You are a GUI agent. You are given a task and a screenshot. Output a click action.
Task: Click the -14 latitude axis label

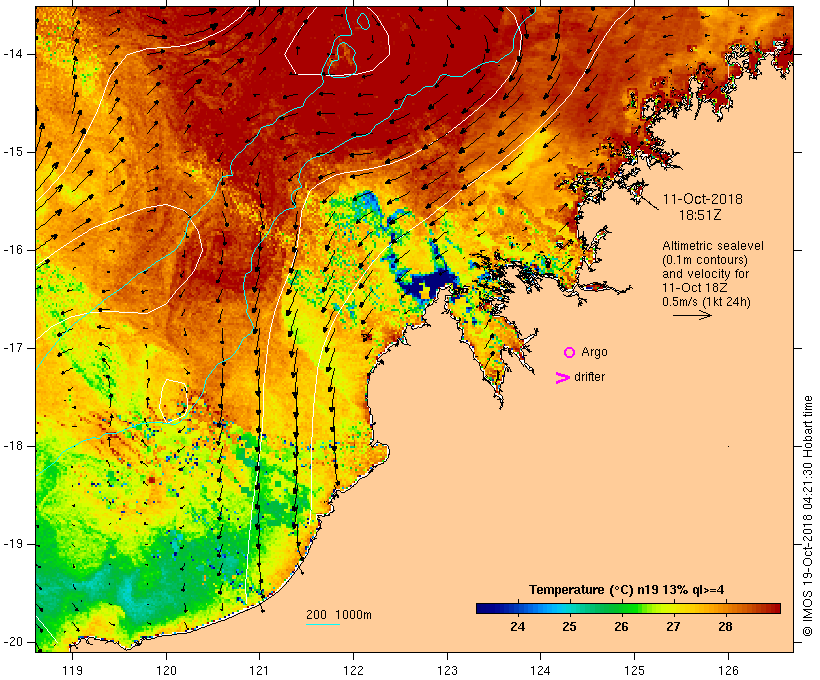coord(13,54)
